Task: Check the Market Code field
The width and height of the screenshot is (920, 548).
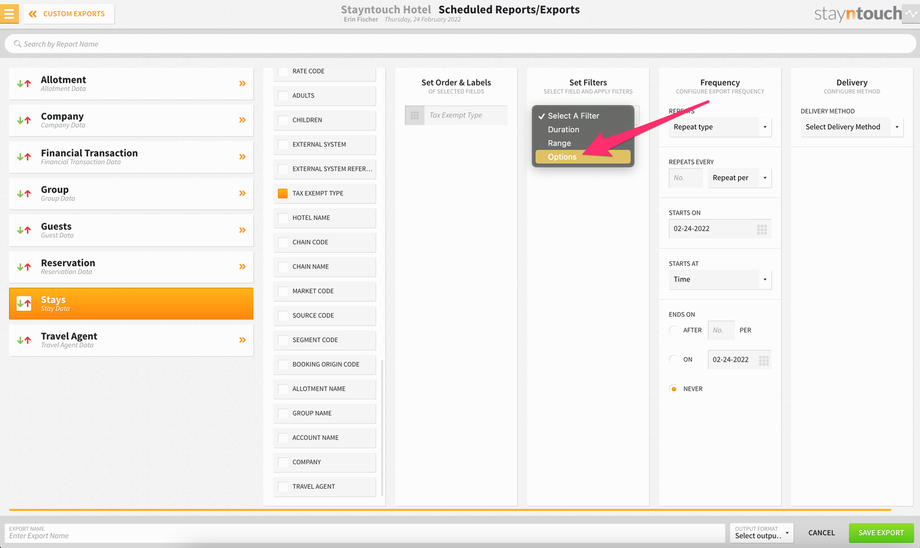Action: (283, 291)
